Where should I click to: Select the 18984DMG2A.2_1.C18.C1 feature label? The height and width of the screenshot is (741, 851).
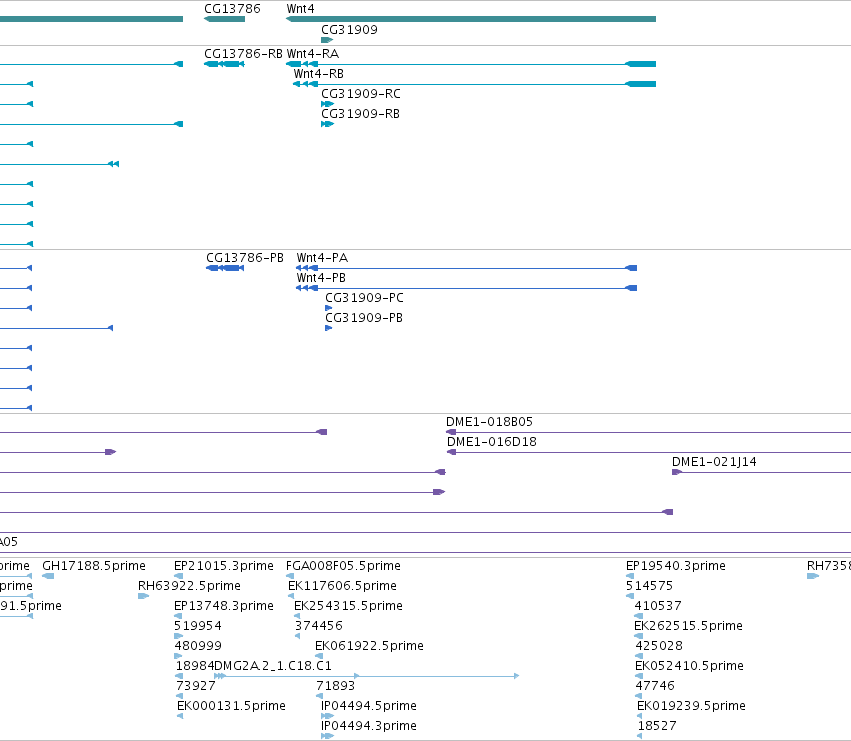[253, 666]
